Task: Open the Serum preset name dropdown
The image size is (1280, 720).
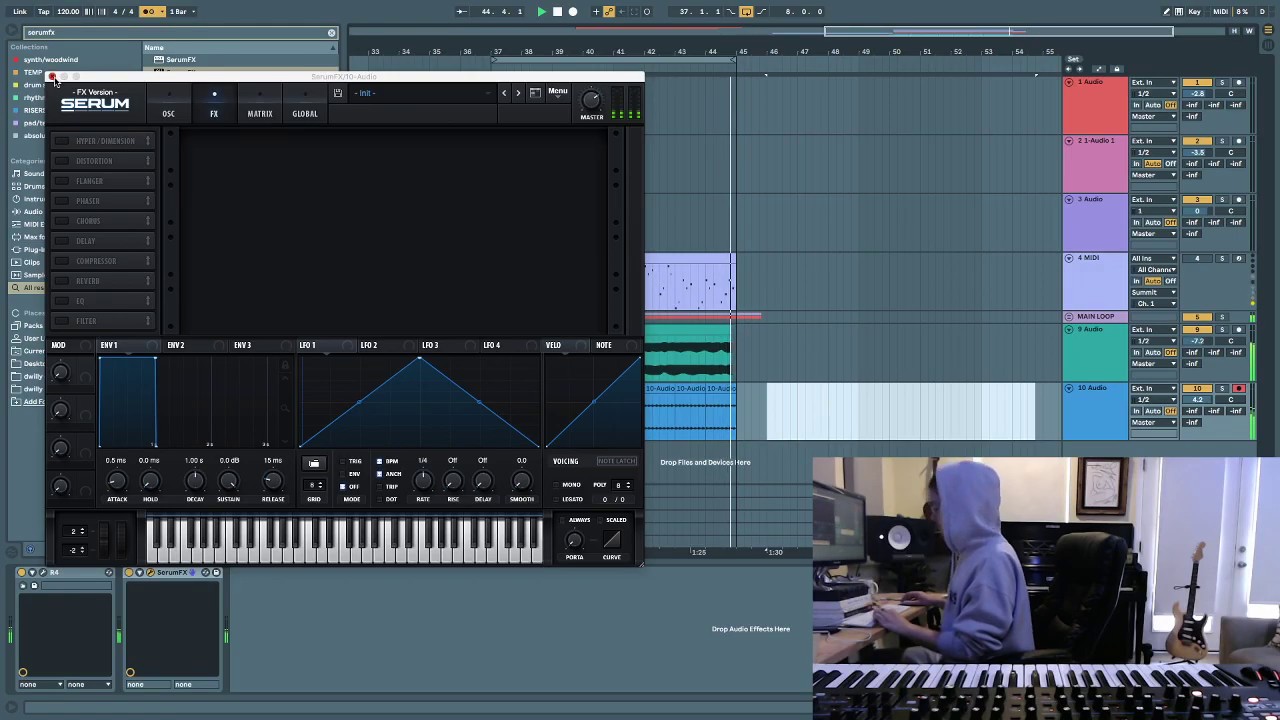Action: coord(423,93)
